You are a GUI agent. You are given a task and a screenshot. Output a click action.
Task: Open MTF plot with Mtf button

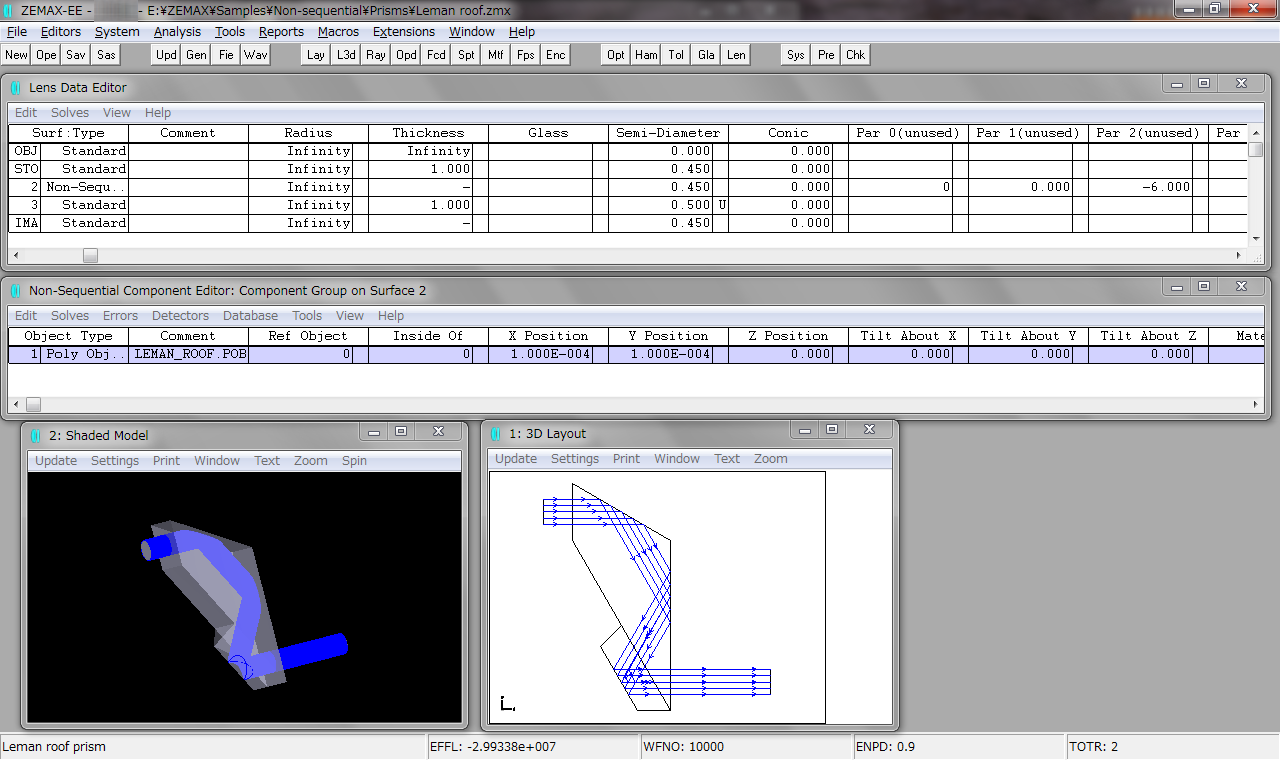pos(496,55)
